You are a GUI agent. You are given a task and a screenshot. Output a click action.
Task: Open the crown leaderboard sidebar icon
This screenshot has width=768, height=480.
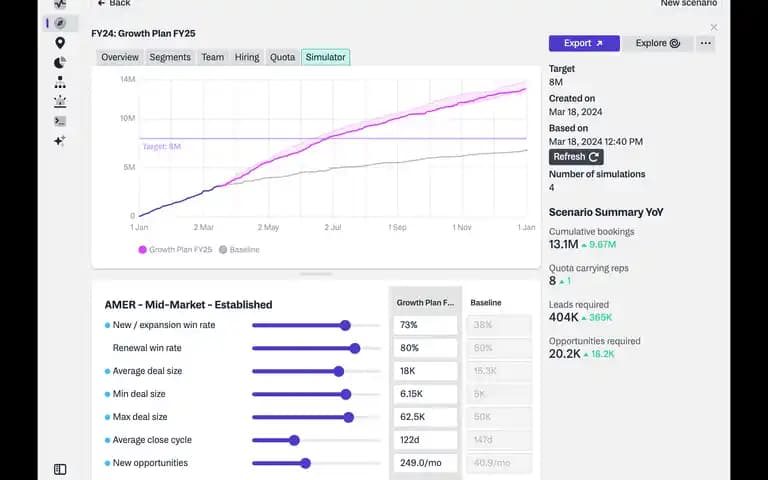pyautogui.click(x=60, y=101)
